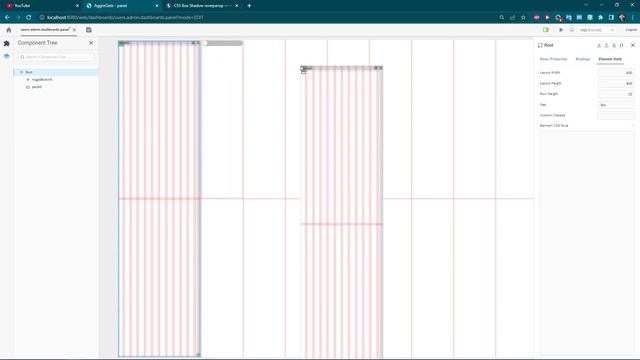Open the browser extensions puzzle icon

600,18
